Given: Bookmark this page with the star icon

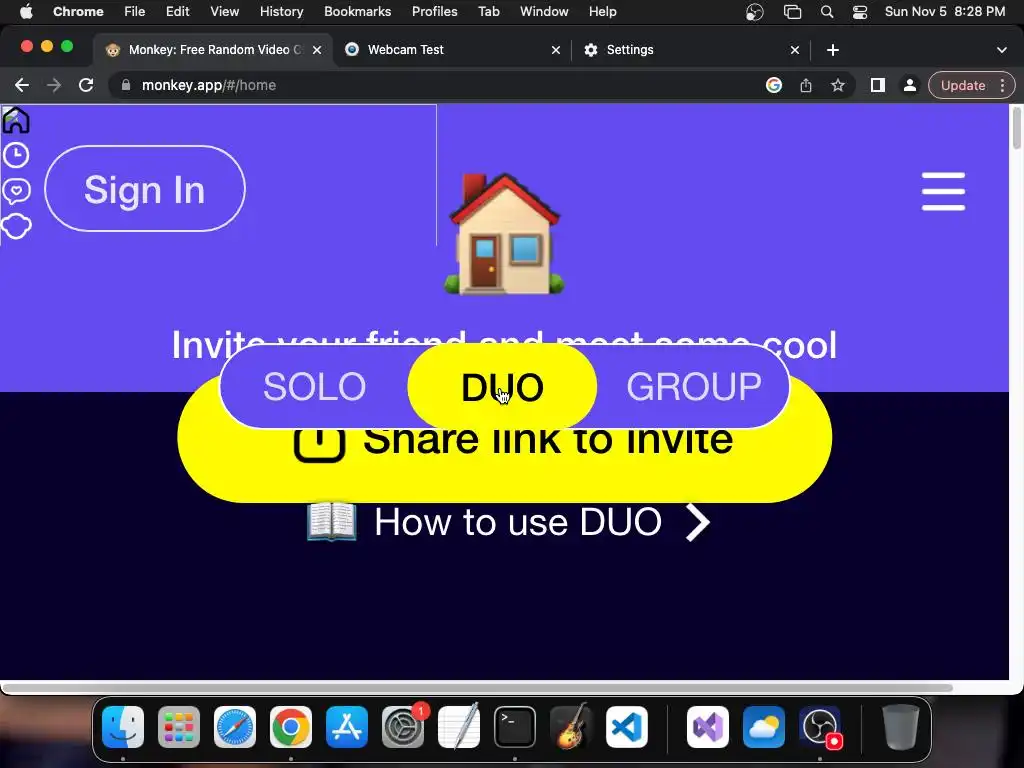Looking at the screenshot, I should [838, 85].
